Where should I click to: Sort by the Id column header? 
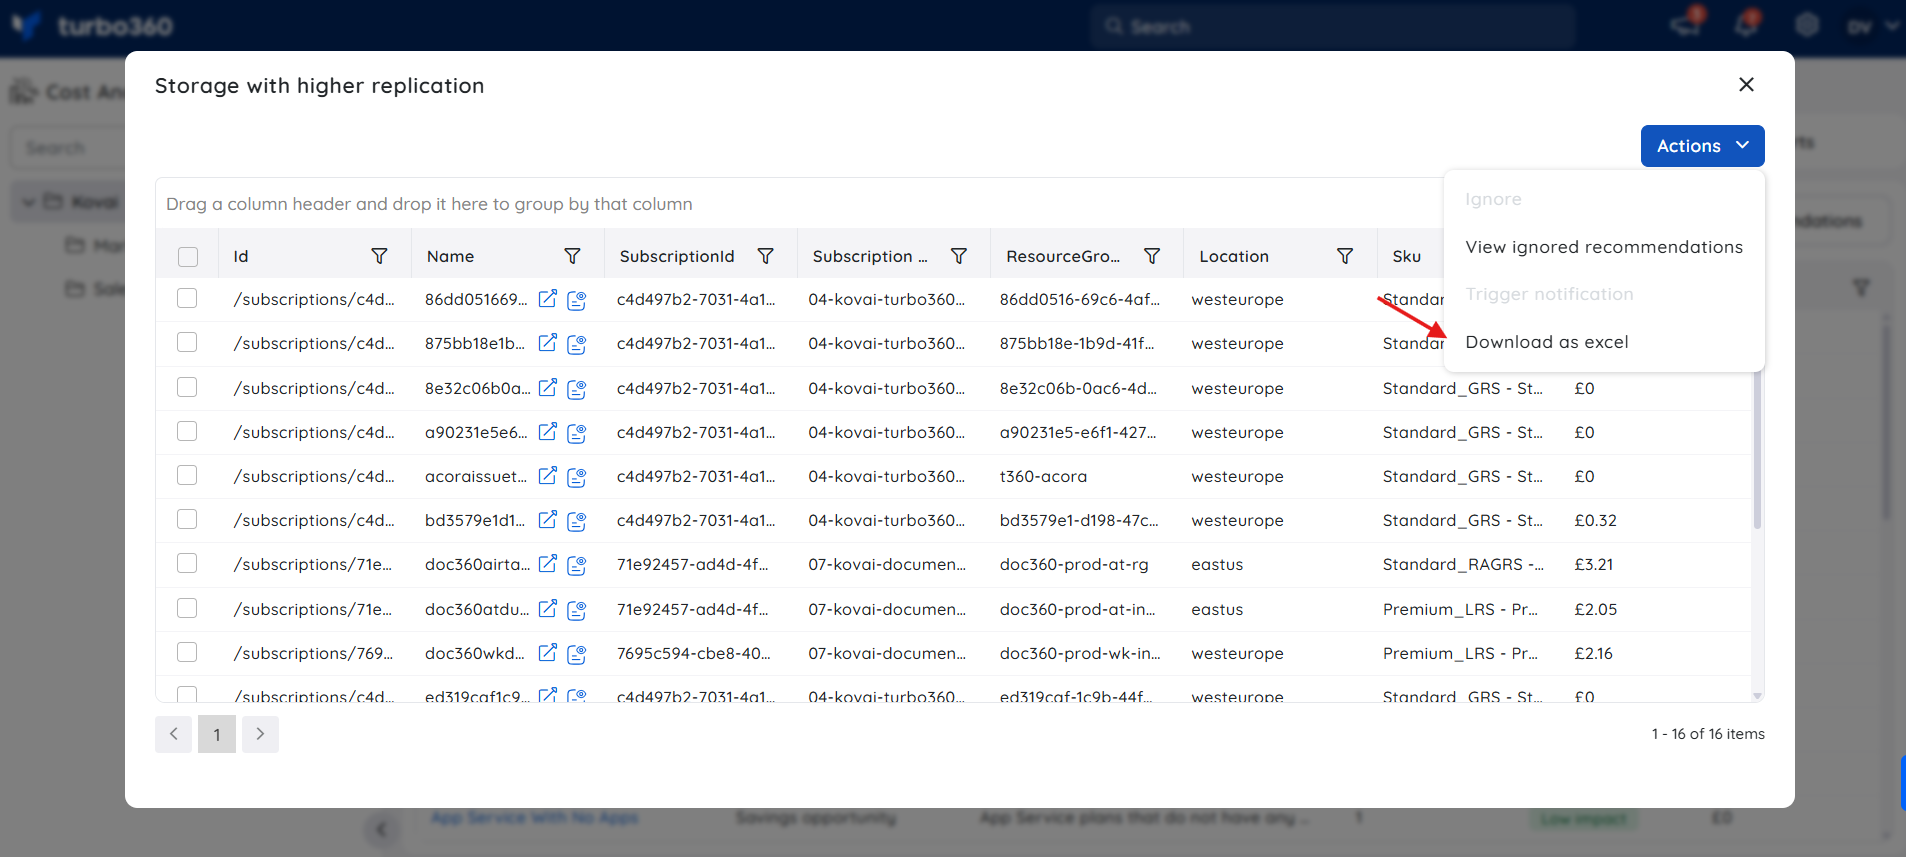pos(240,256)
